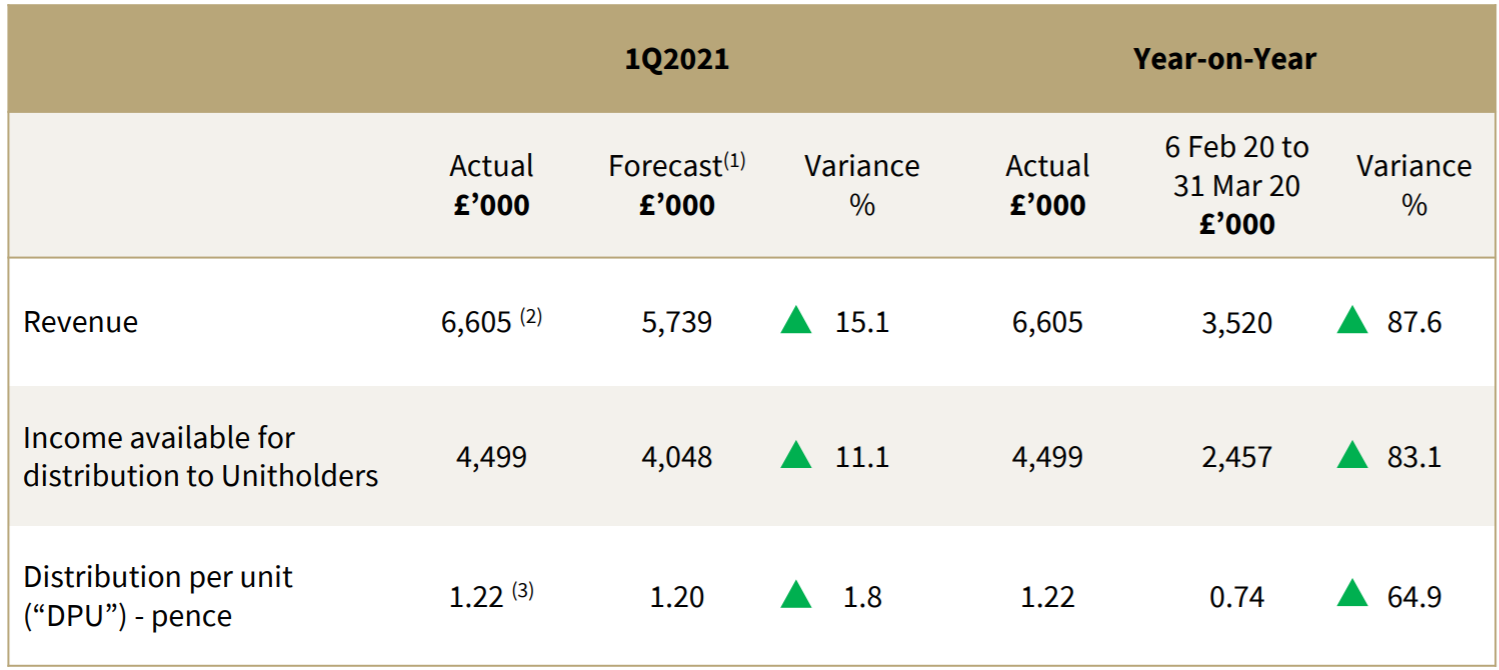Click the prior-period revenue value 3,520

pyautogui.click(x=1237, y=323)
